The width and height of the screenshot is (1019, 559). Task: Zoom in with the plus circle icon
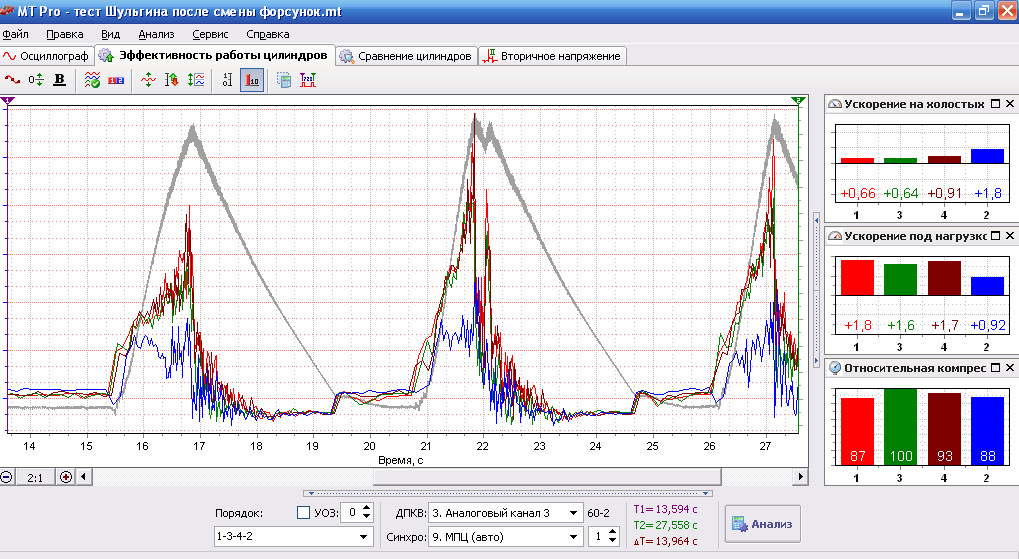point(66,477)
